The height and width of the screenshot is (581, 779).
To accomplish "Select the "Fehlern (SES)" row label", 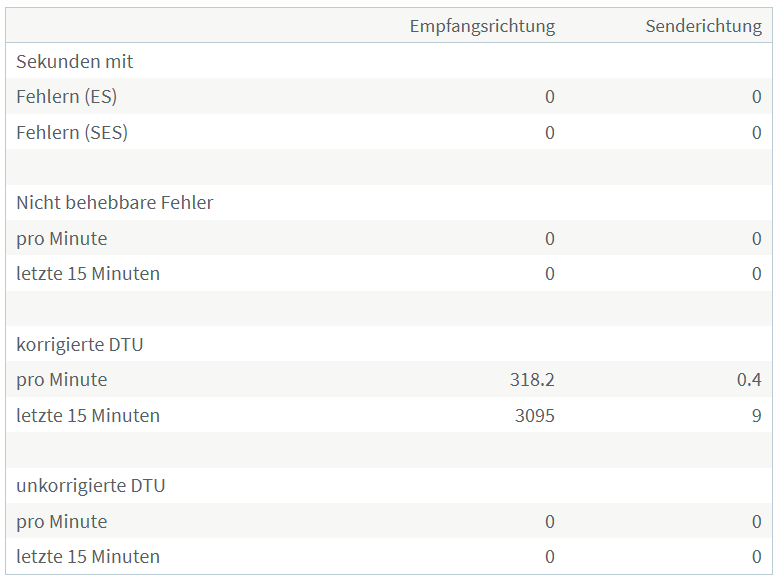I will point(72,132).
